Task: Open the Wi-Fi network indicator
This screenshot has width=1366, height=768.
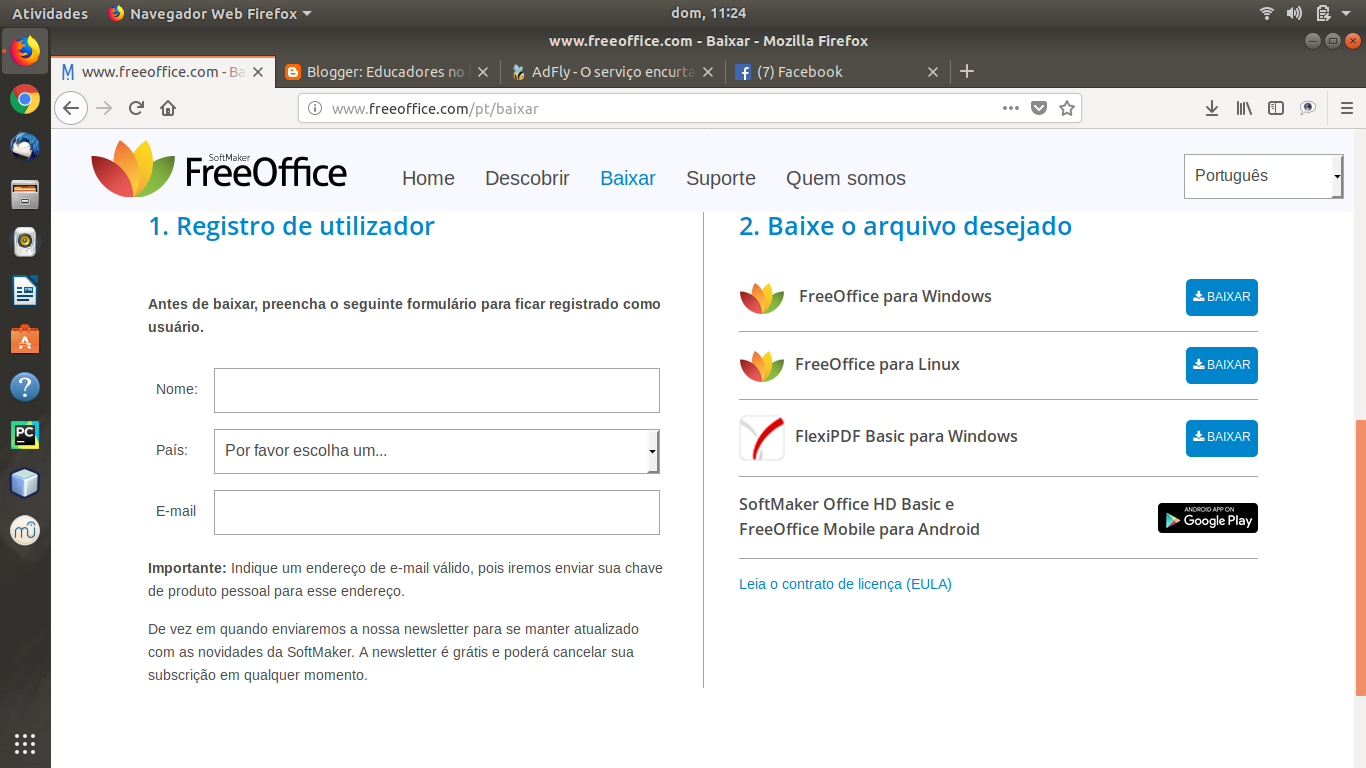Action: (1267, 13)
